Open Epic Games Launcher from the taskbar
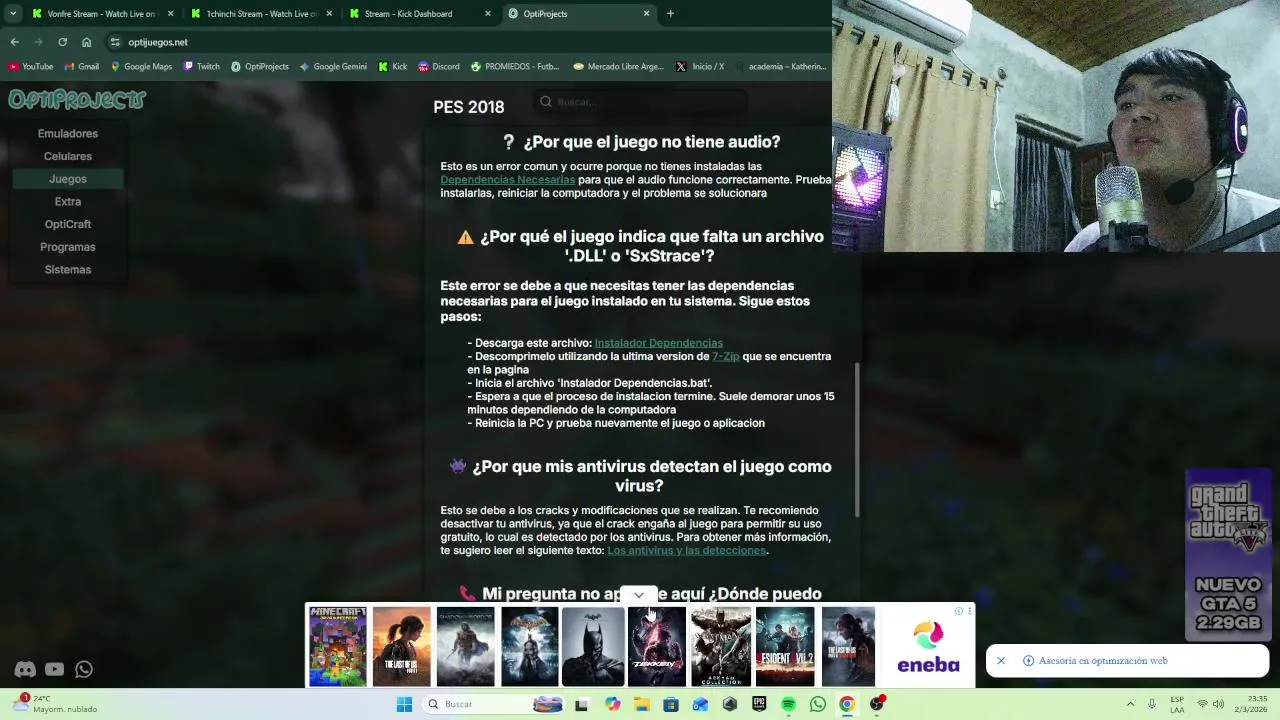Viewport: 1280px width, 720px height. 759,704
